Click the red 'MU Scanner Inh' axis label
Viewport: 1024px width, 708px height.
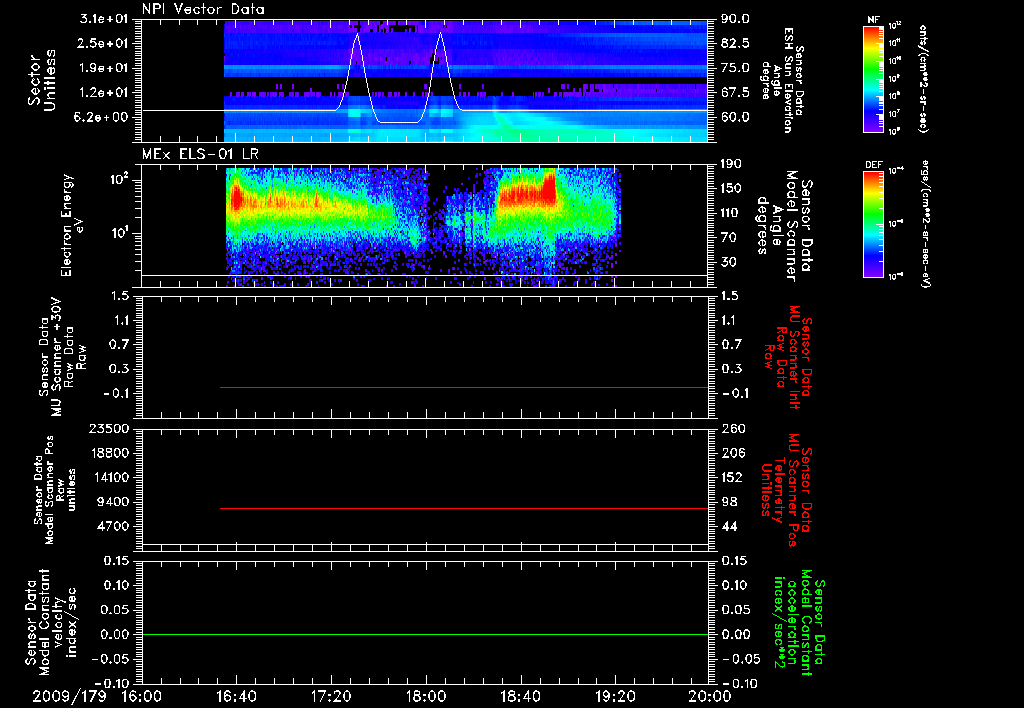788,357
